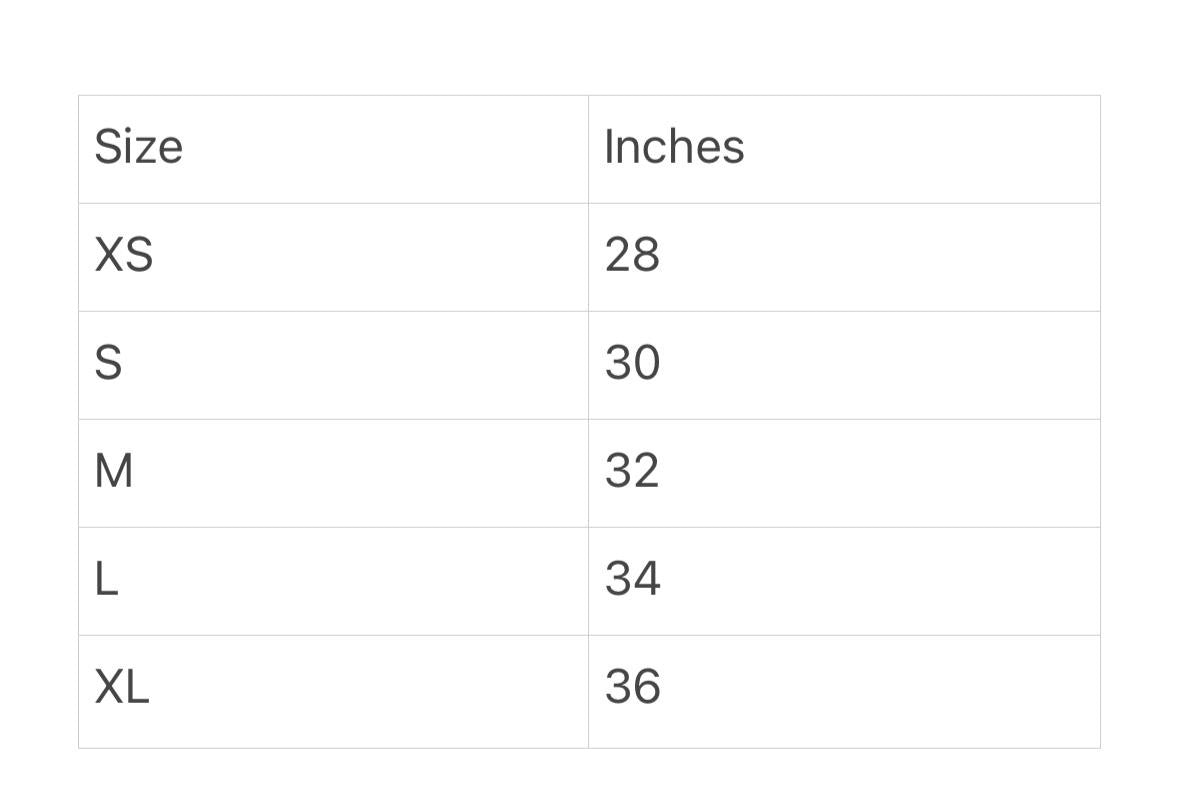Select the cell containing 28
This screenshot has width=1179, height=808.
point(844,257)
